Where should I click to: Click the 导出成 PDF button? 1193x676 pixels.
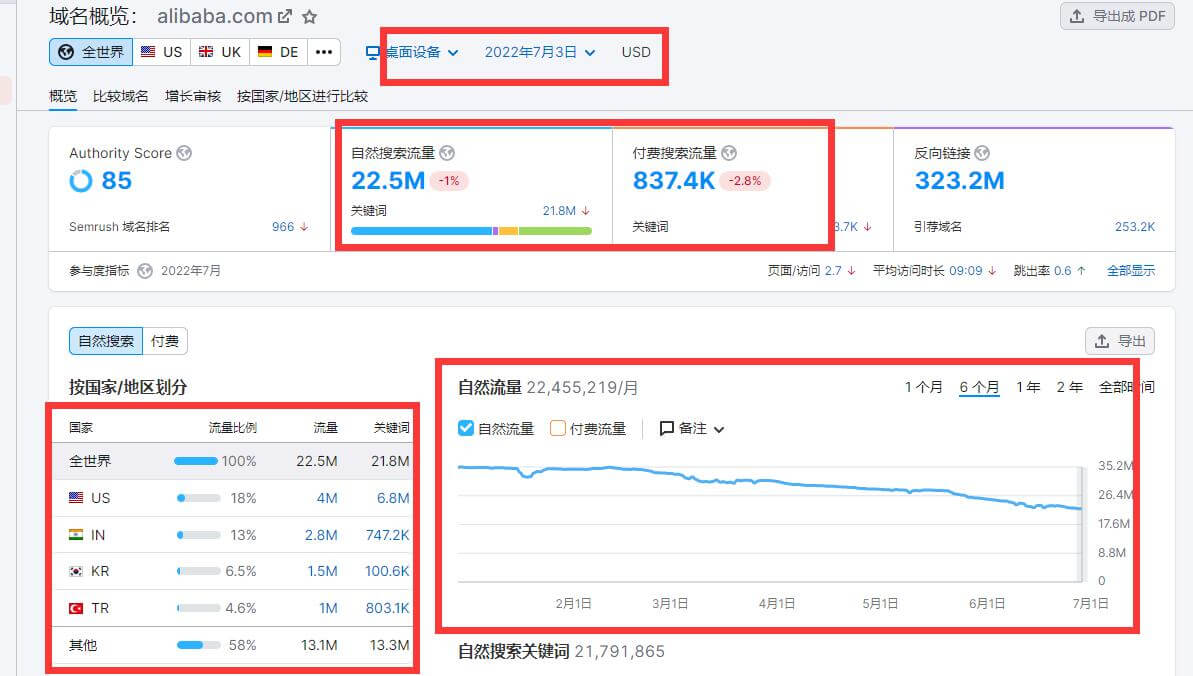(1117, 16)
